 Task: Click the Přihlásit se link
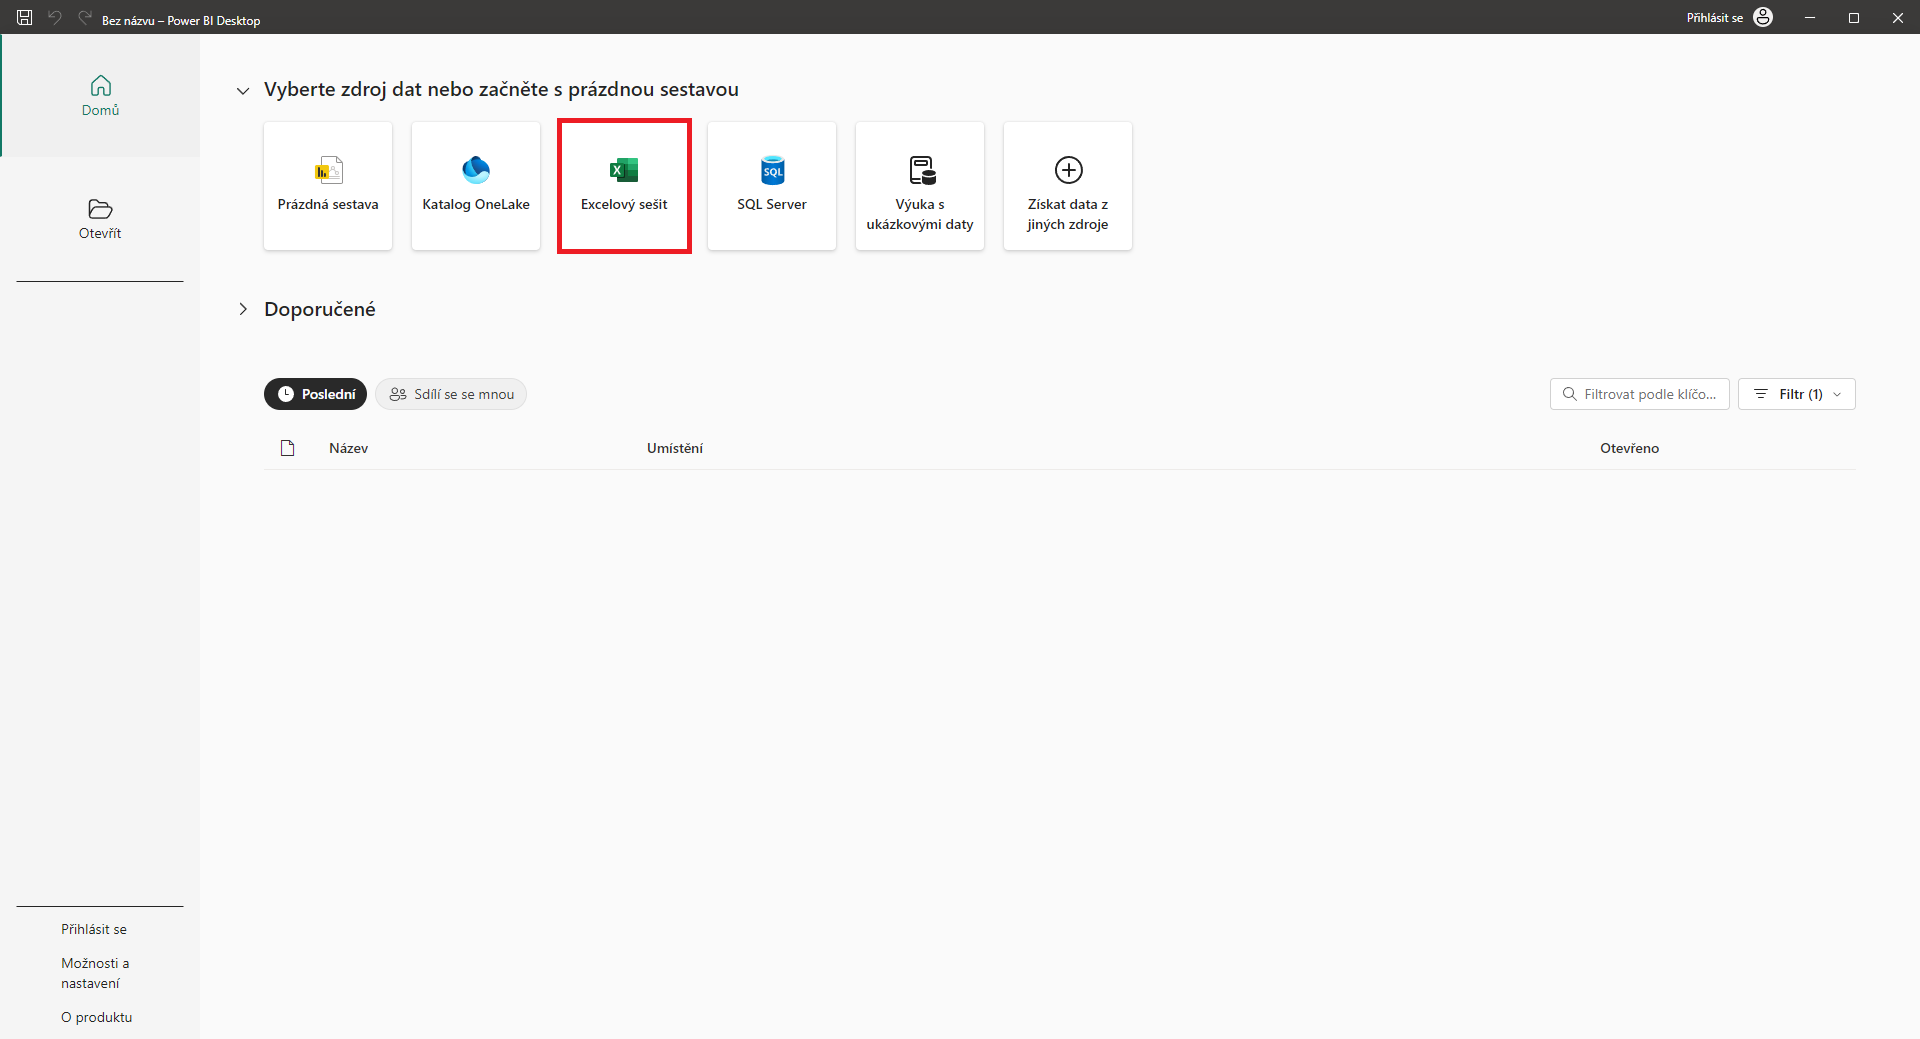click(x=93, y=928)
